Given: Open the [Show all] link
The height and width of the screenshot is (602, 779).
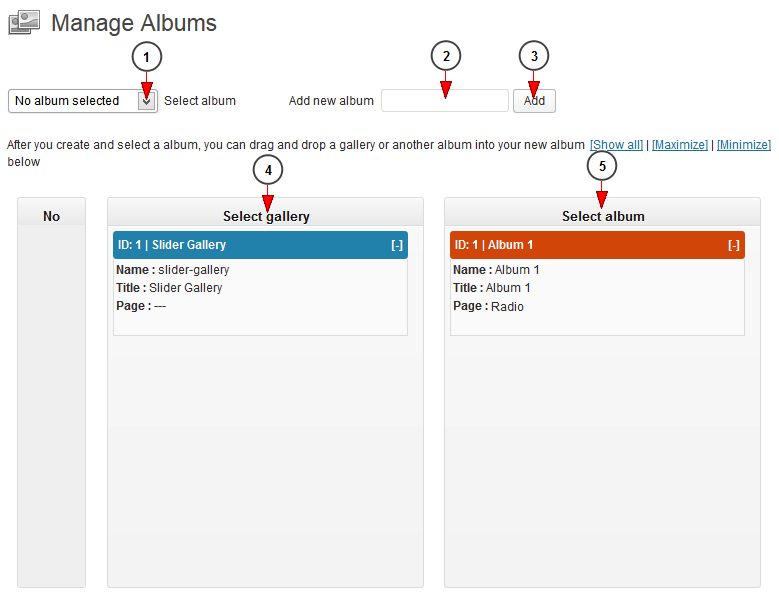Looking at the screenshot, I should [616, 145].
